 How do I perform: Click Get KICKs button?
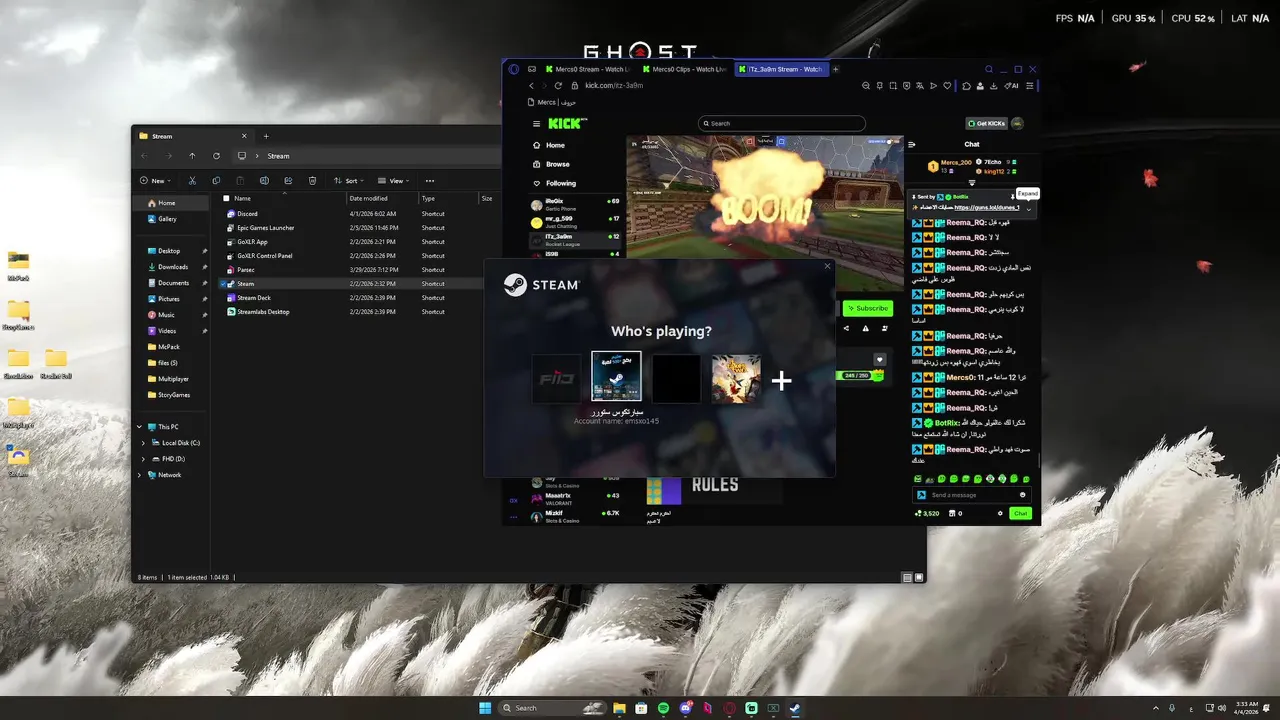(985, 123)
